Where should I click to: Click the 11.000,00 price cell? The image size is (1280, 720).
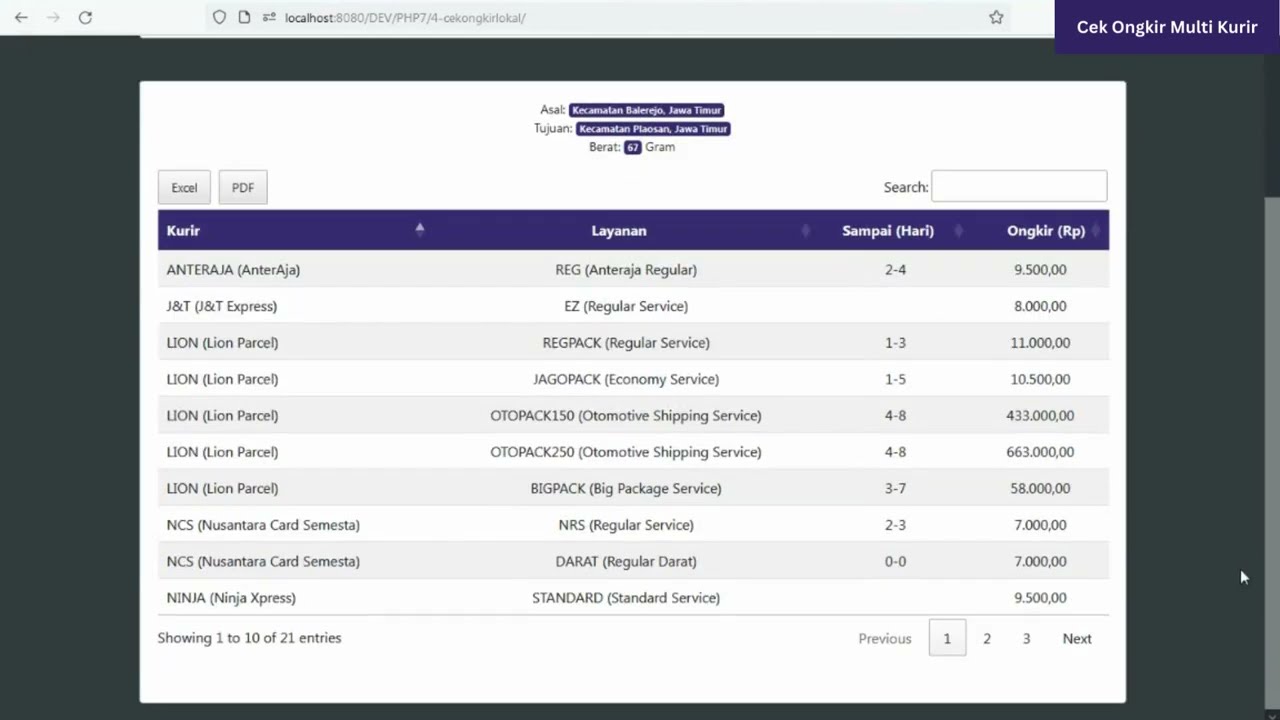pos(1040,342)
